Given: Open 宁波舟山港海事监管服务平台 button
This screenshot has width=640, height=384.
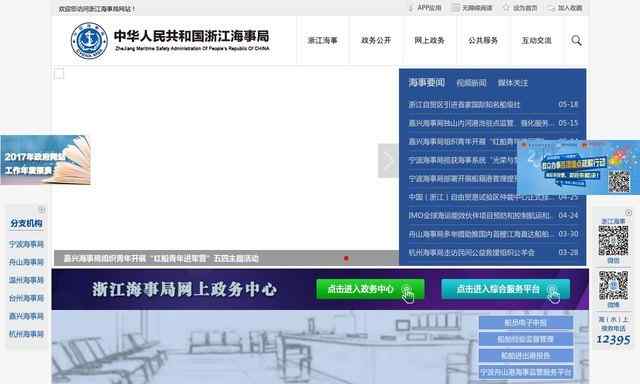Looking at the screenshot, I should tap(526, 372).
